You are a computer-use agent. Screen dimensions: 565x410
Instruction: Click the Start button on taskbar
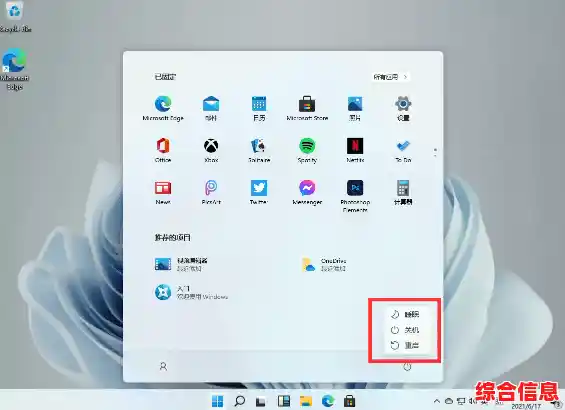[217, 401]
